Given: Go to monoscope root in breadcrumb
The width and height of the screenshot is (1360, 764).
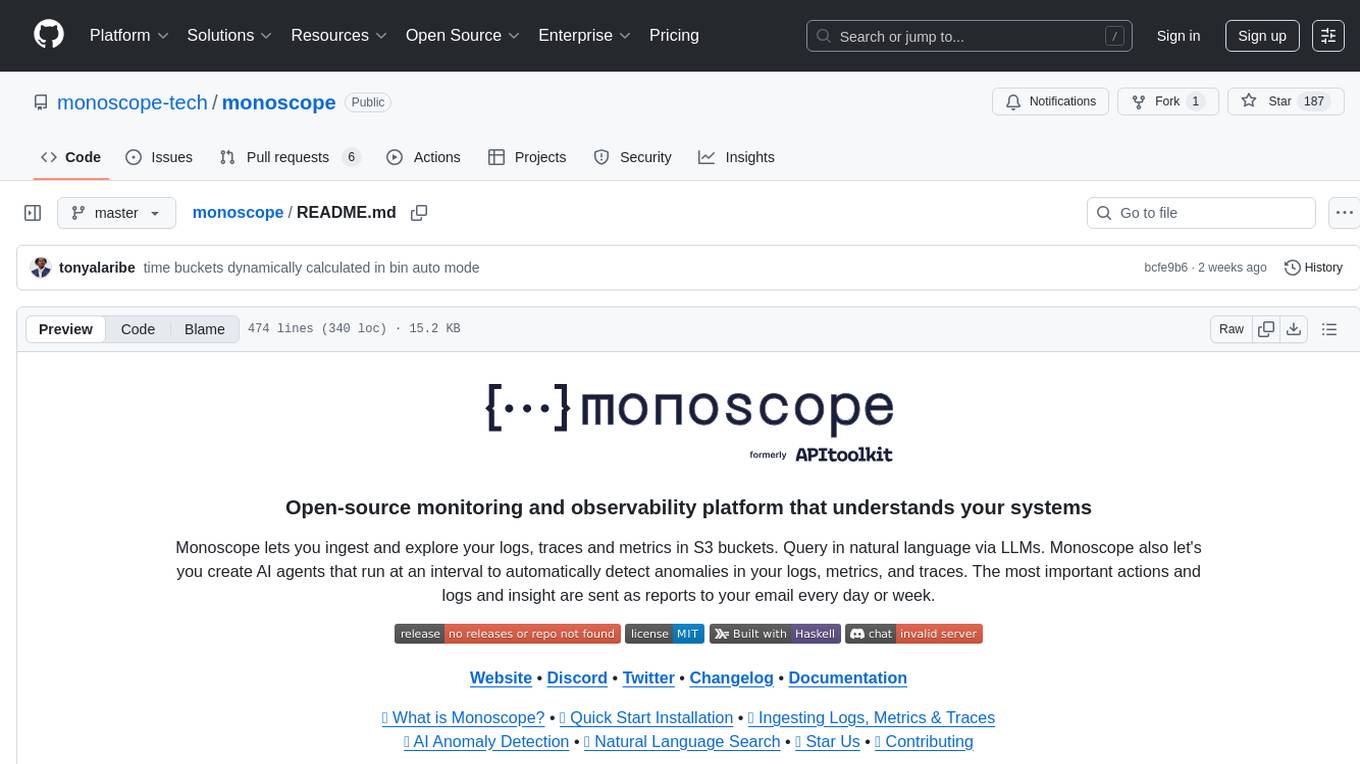Looking at the screenshot, I should pos(238,212).
